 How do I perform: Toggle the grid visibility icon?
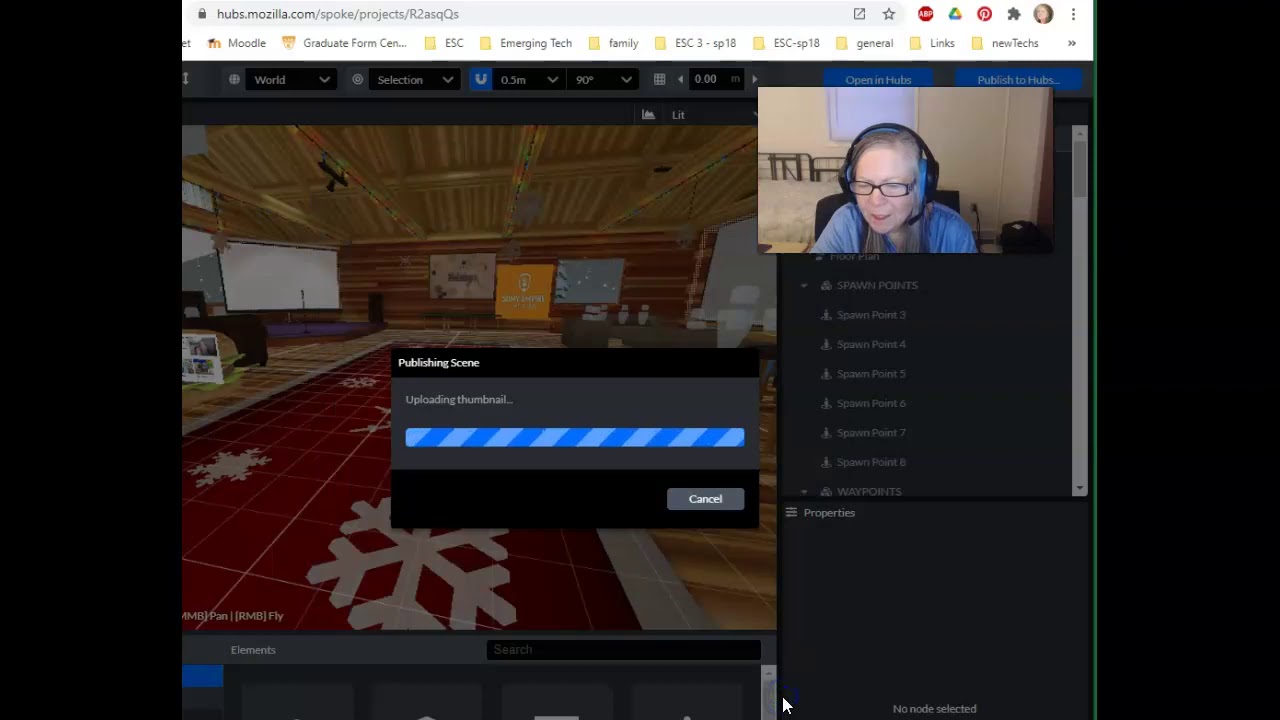click(659, 80)
